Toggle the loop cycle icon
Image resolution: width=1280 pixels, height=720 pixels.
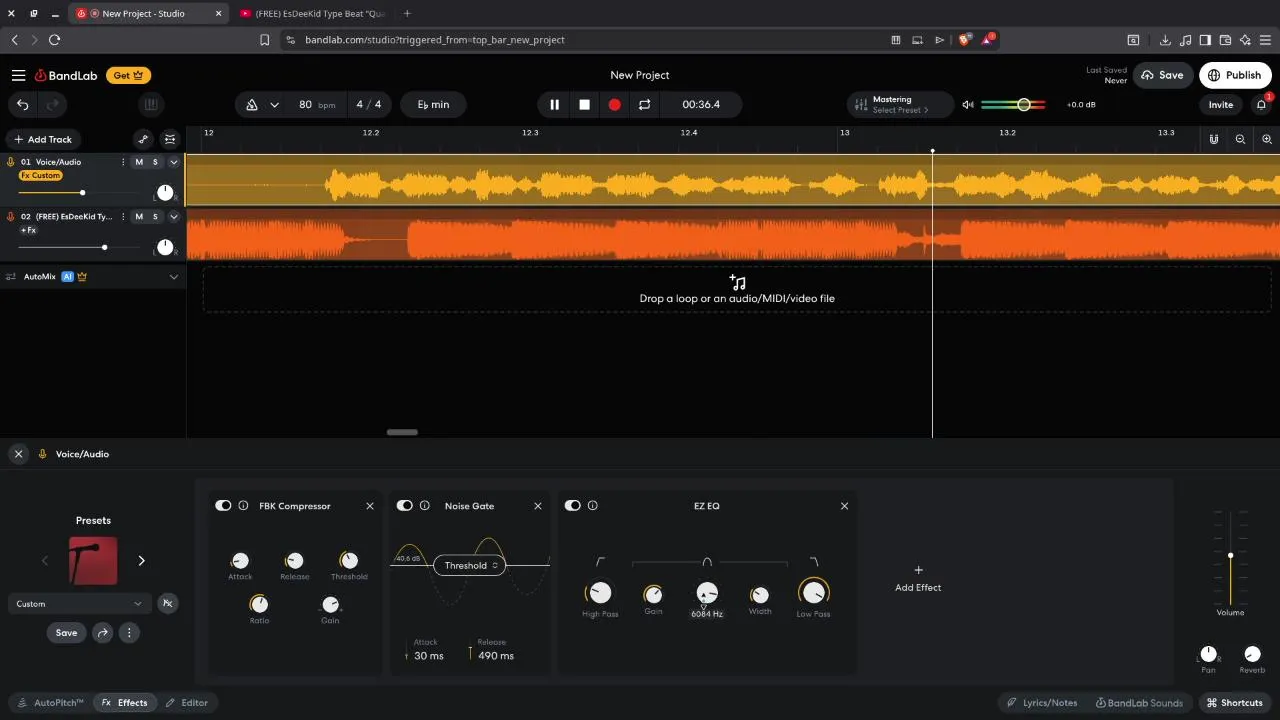coord(644,104)
